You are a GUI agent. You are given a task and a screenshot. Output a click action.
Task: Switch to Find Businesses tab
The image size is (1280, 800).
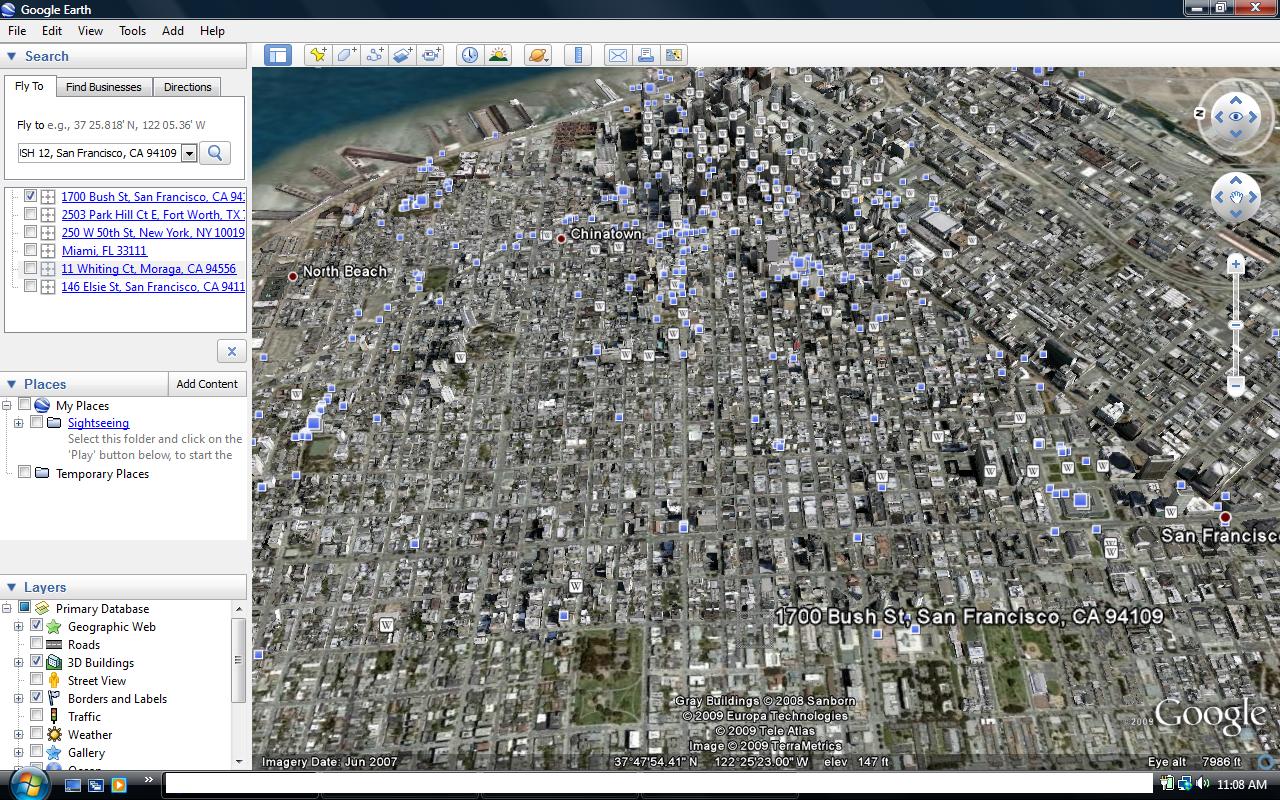tap(104, 87)
